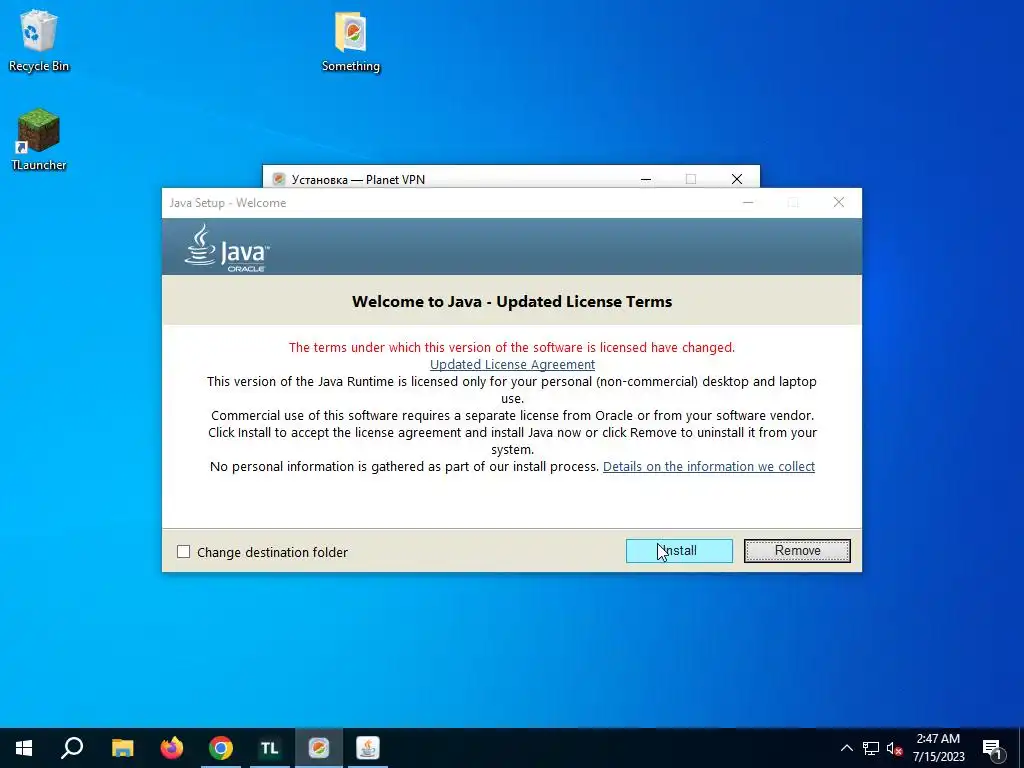Launch Firefox from taskbar
The width and height of the screenshot is (1024, 768).
coord(172,748)
